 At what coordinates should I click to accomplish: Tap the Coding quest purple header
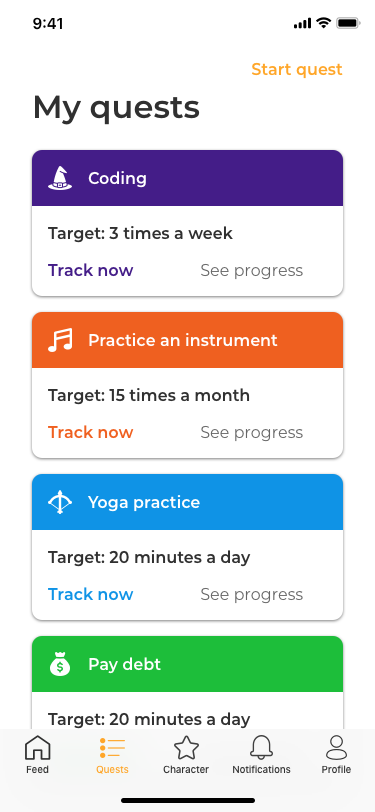click(x=188, y=178)
